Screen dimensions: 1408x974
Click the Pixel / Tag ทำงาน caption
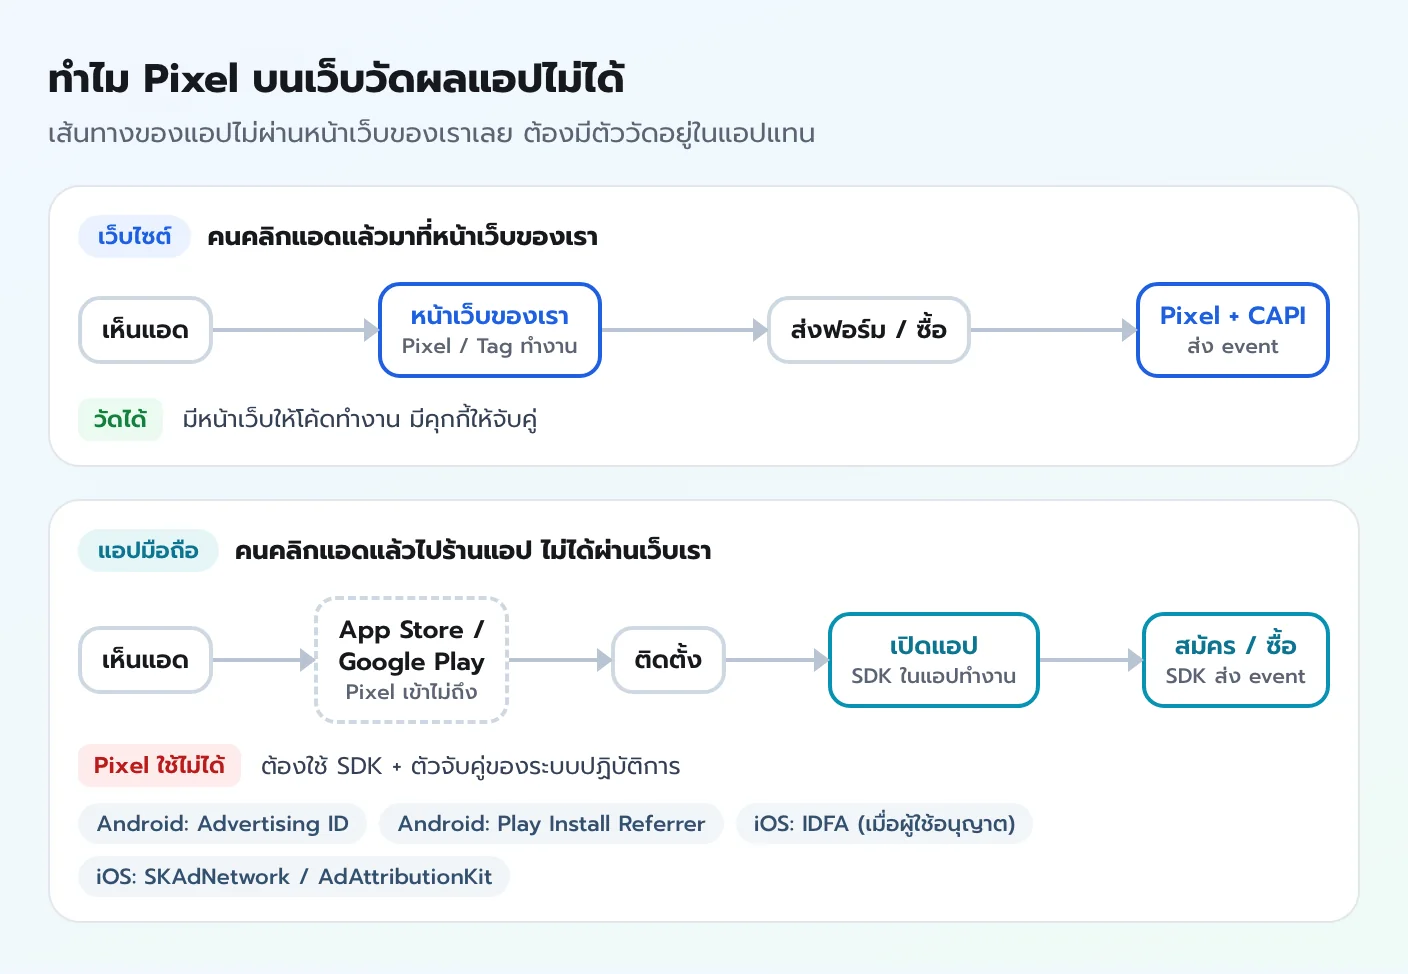coord(490,346)
